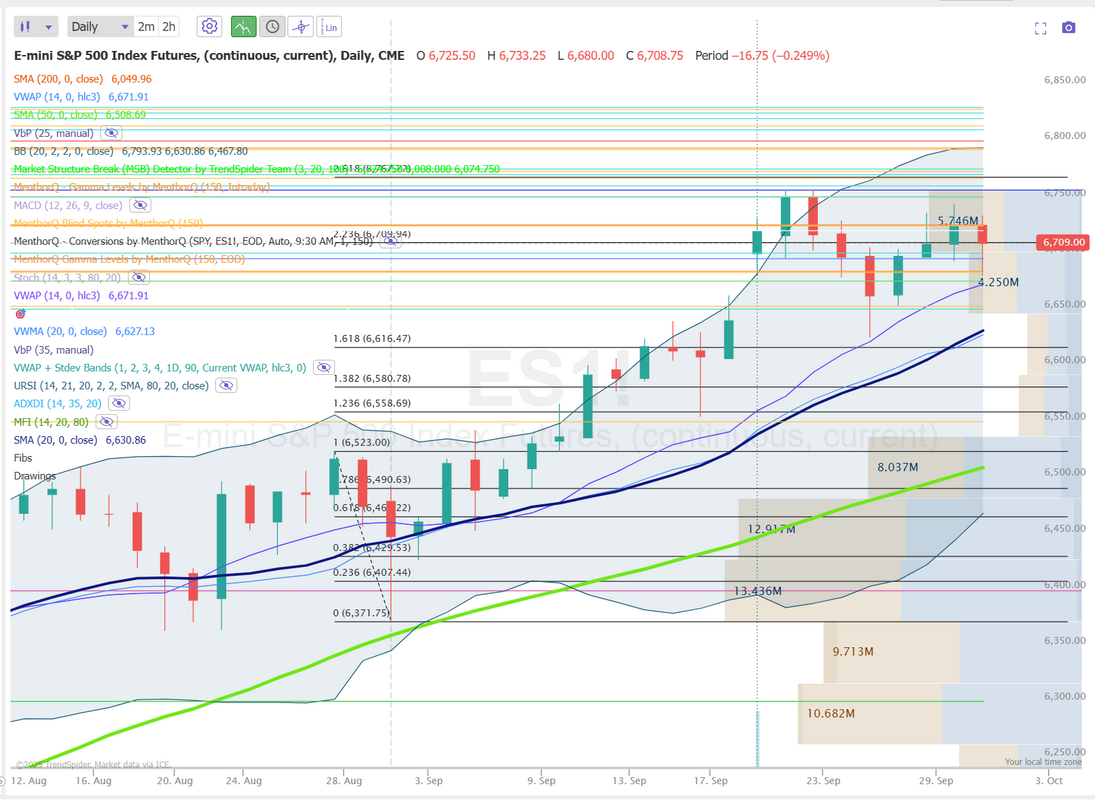The image size is (1095, 800).
Task: Show the MACD indicator via eye icon
Action: [140, 206]
